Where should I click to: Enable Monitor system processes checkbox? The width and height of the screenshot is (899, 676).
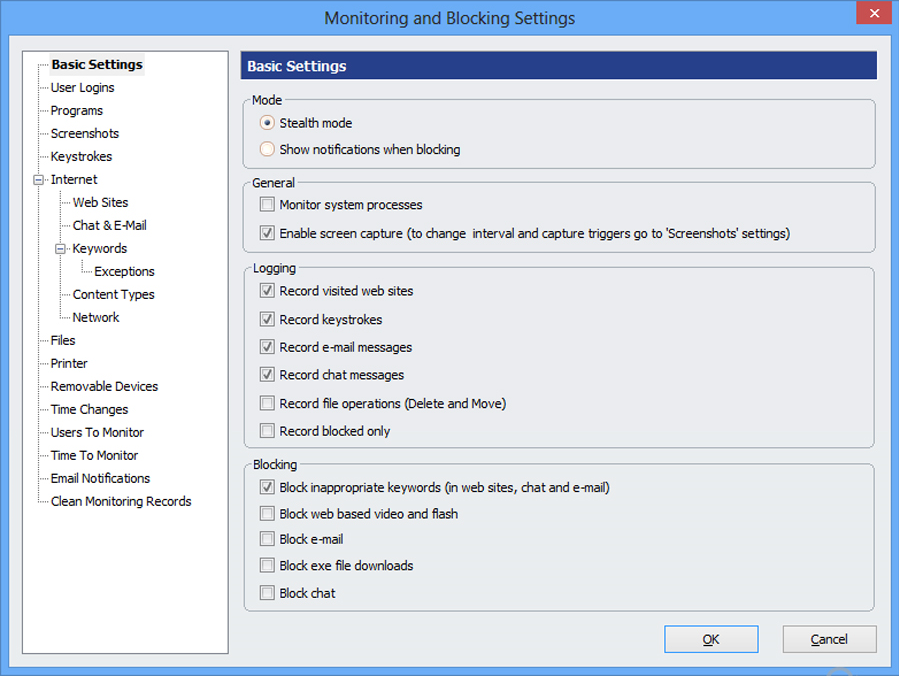click(x=267, y=205)
